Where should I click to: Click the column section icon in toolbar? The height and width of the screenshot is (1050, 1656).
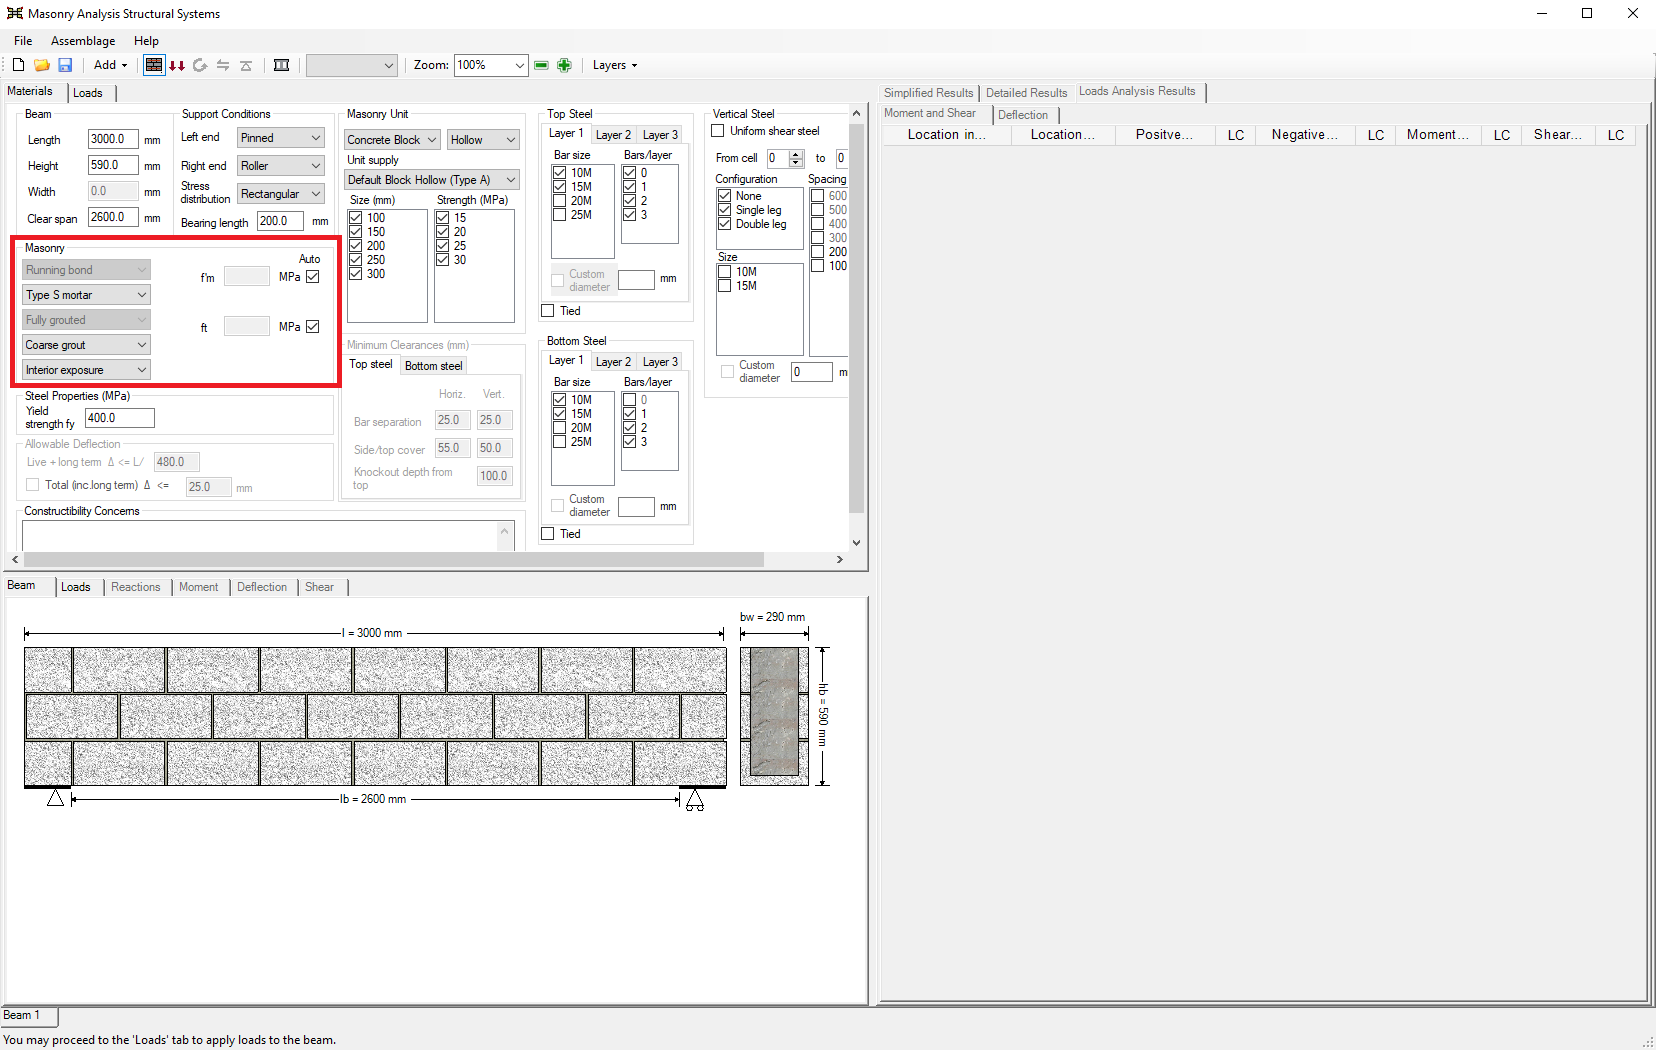pos(282,65)
